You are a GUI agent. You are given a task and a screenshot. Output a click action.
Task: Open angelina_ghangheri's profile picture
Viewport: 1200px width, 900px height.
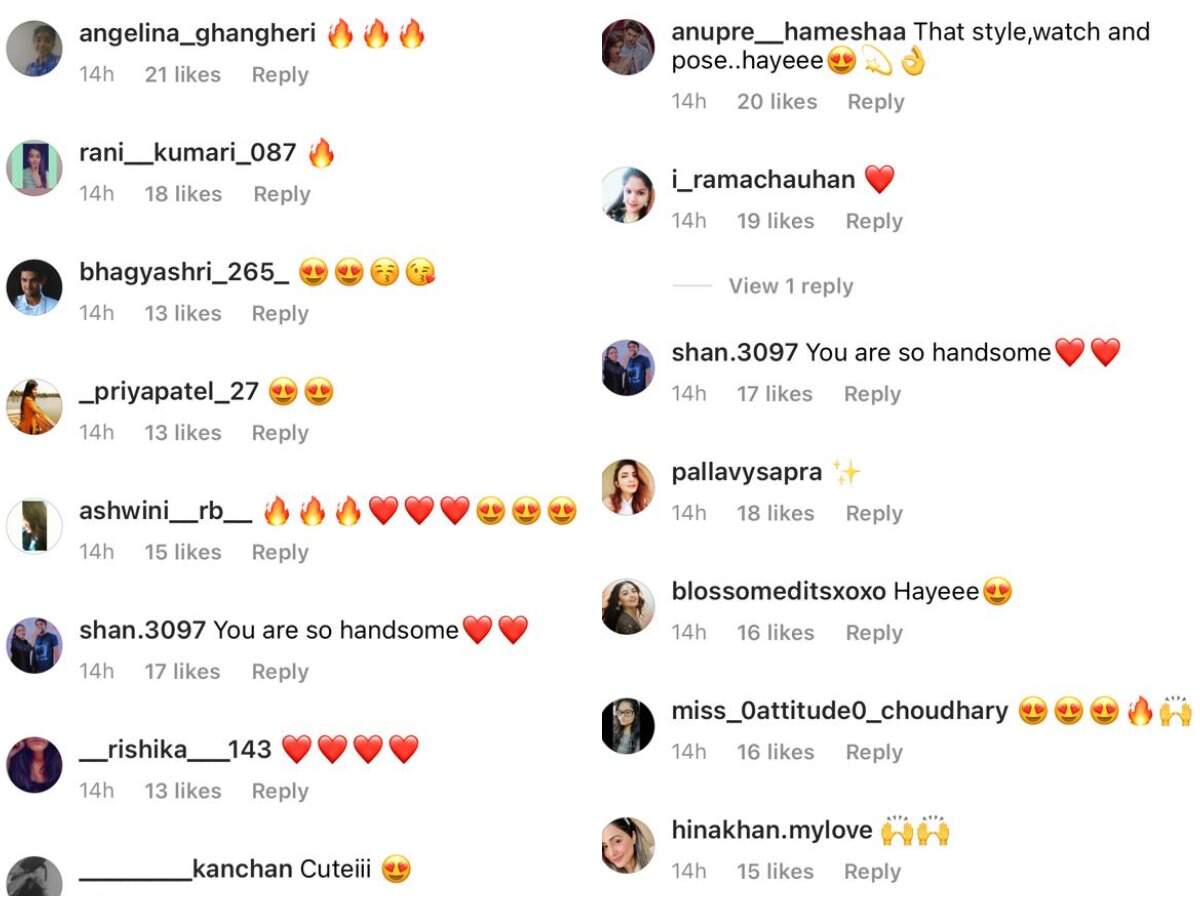coord(34,48)
